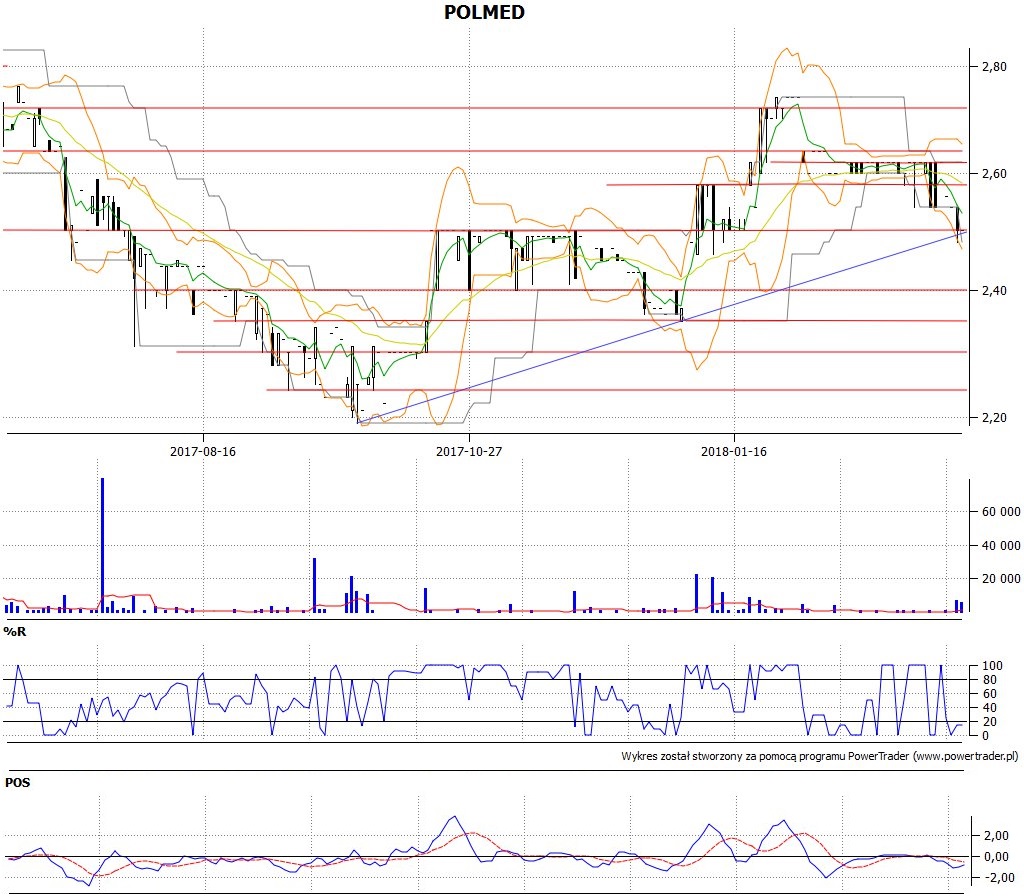Select the 2017-08-16 date label

tap(202, 451)
